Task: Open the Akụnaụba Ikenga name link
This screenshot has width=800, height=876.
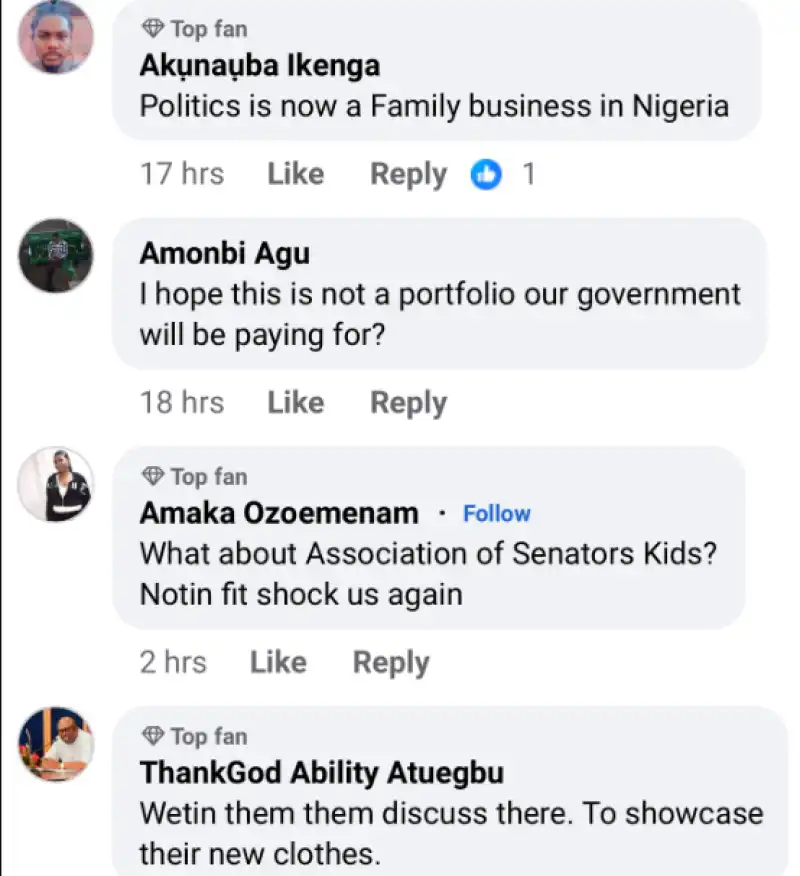Action: click(x=259, y=66)
